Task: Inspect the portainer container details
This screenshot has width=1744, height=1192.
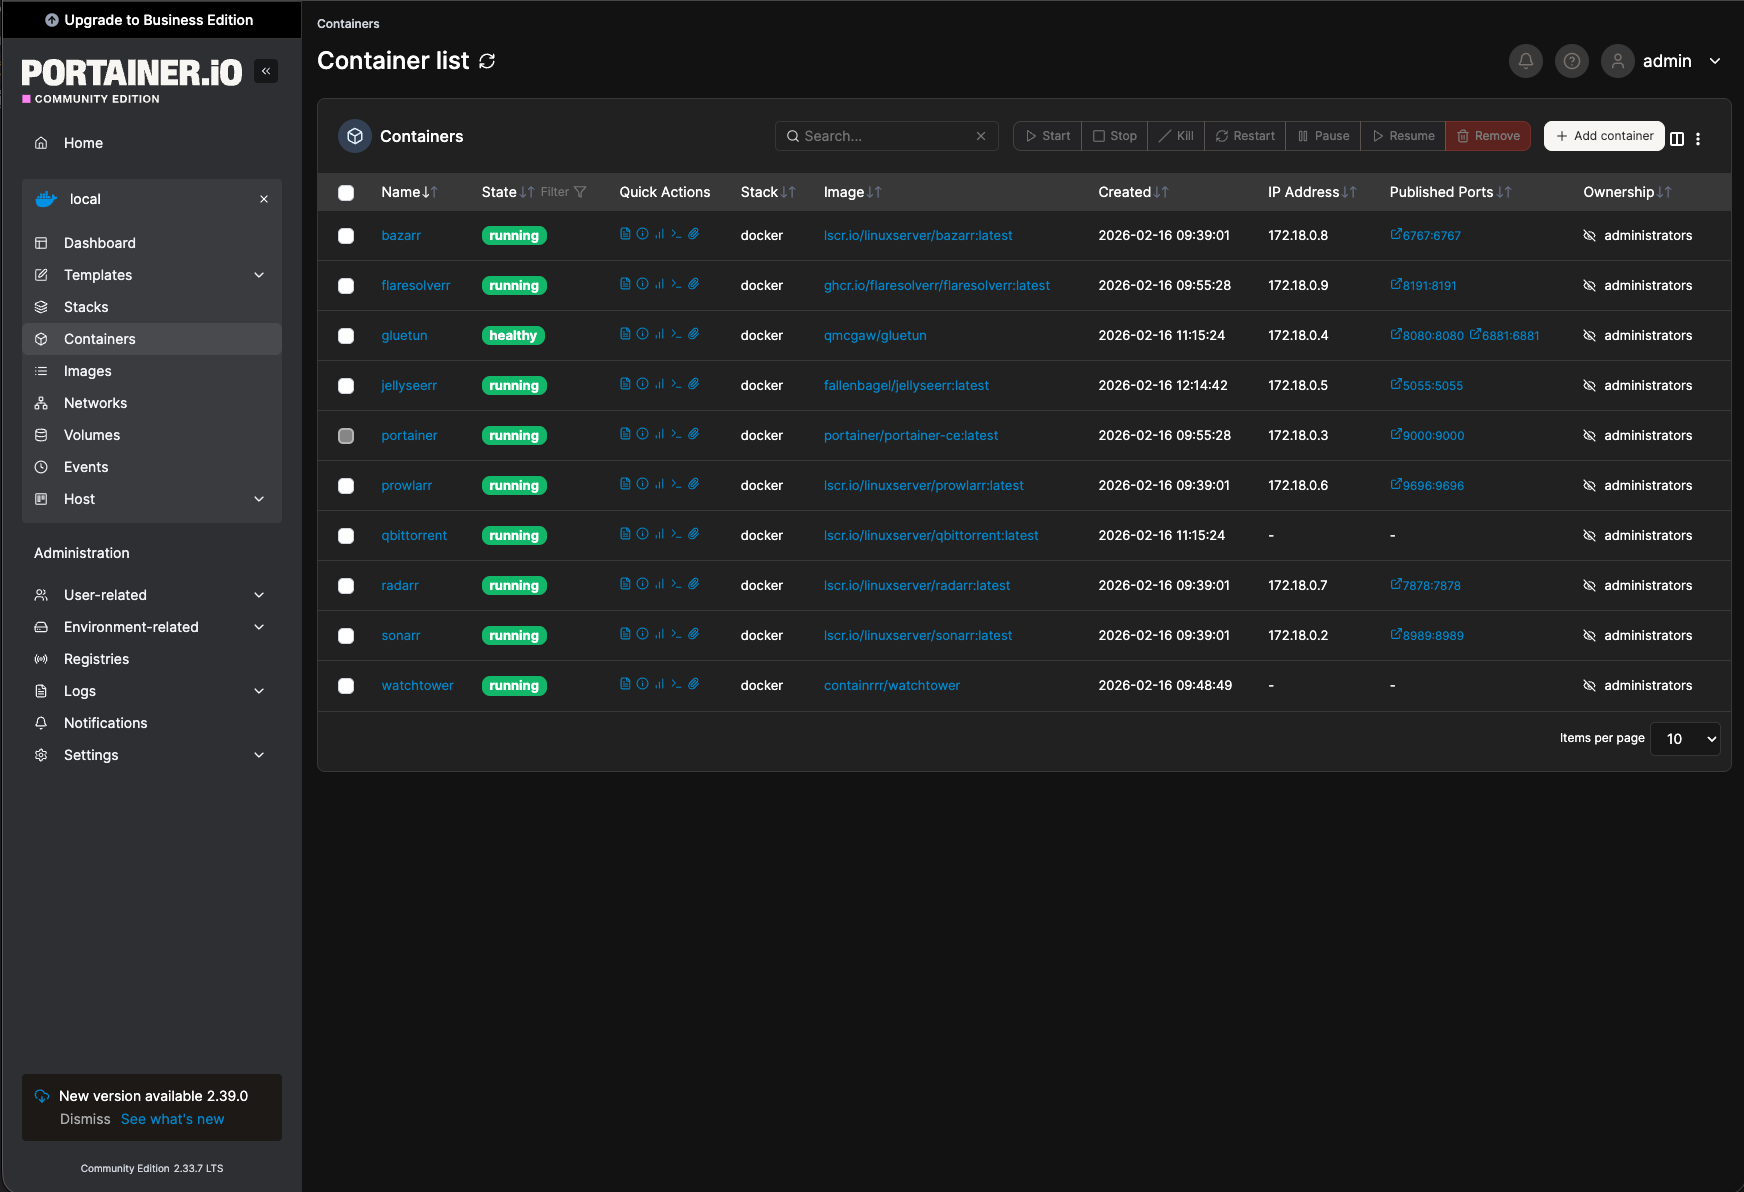Action: point(641,433)
